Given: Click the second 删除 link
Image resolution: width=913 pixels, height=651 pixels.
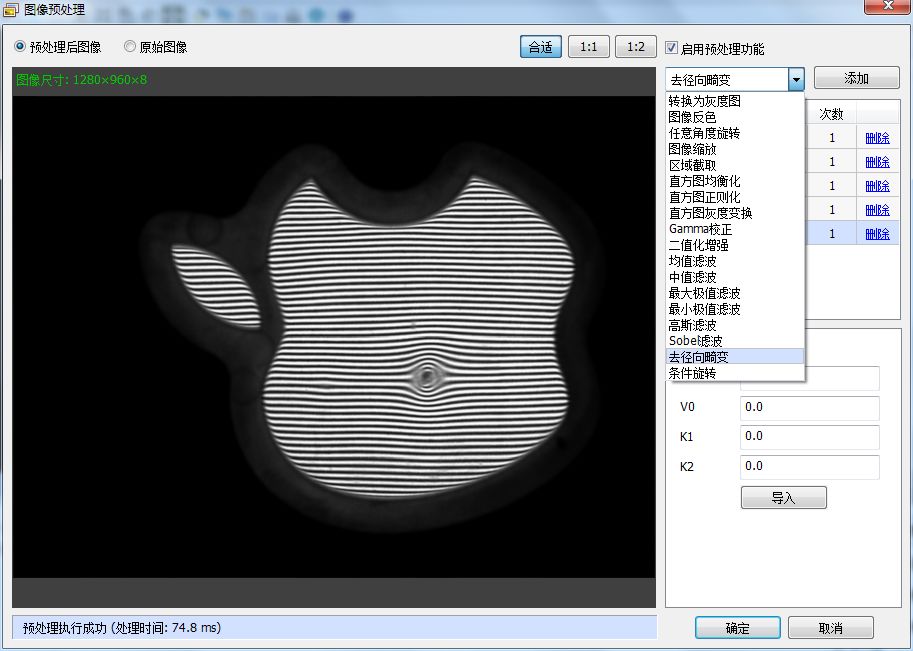Looking at the screenshot, I should (x=877, y=162).
